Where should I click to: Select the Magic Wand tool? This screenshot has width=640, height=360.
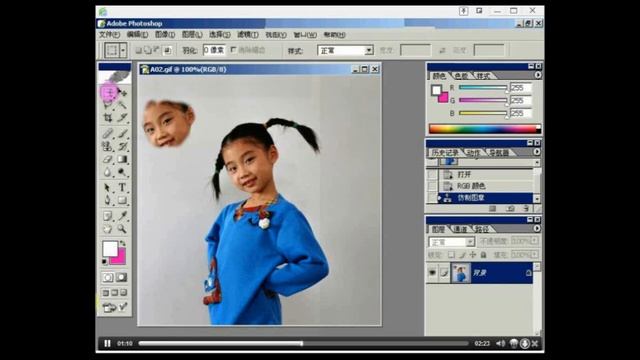point(122,105)
